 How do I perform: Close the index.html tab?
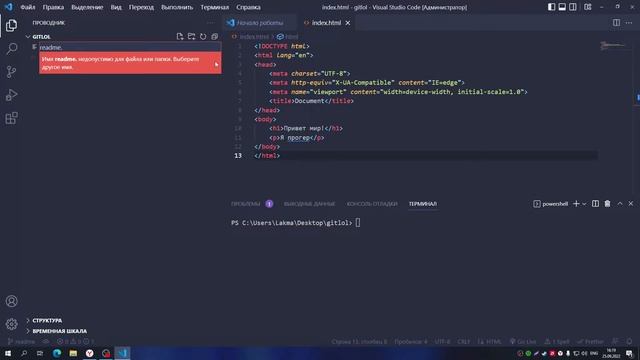(348, 23)
